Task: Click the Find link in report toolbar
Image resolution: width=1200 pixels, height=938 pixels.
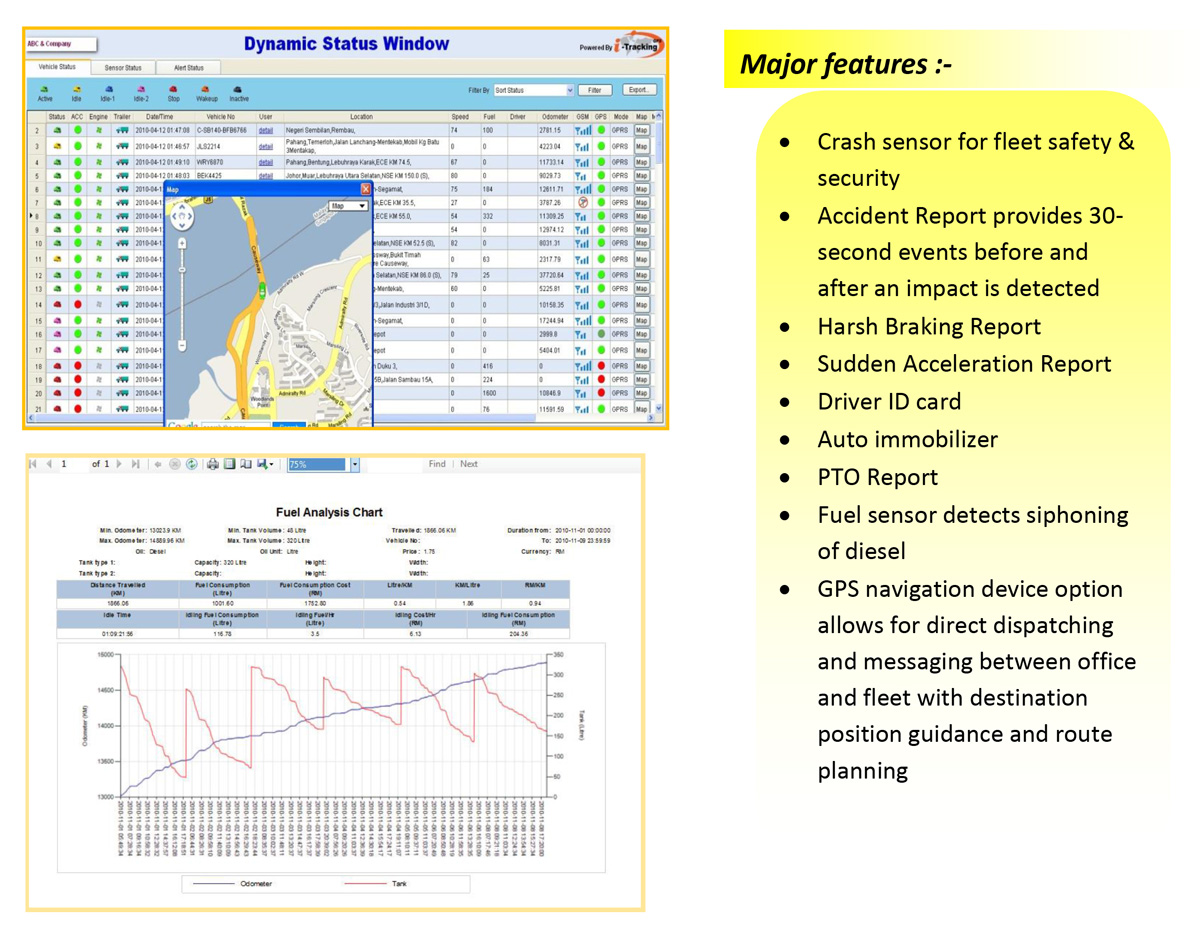Action: (x=437, y=464)
